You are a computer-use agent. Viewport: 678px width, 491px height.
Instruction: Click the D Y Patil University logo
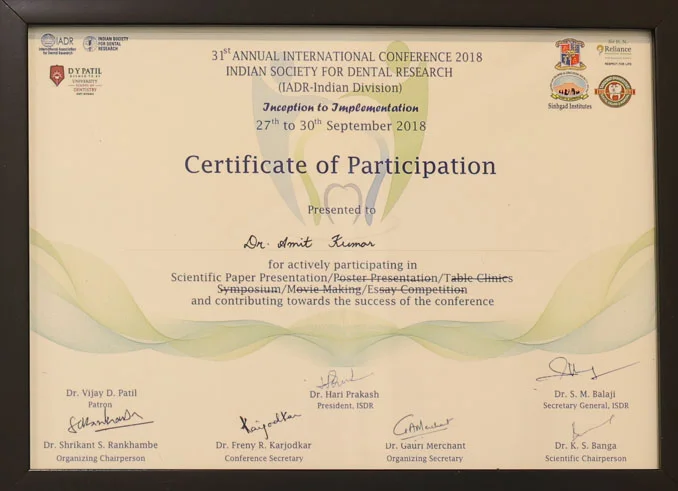tap(76, 80)
